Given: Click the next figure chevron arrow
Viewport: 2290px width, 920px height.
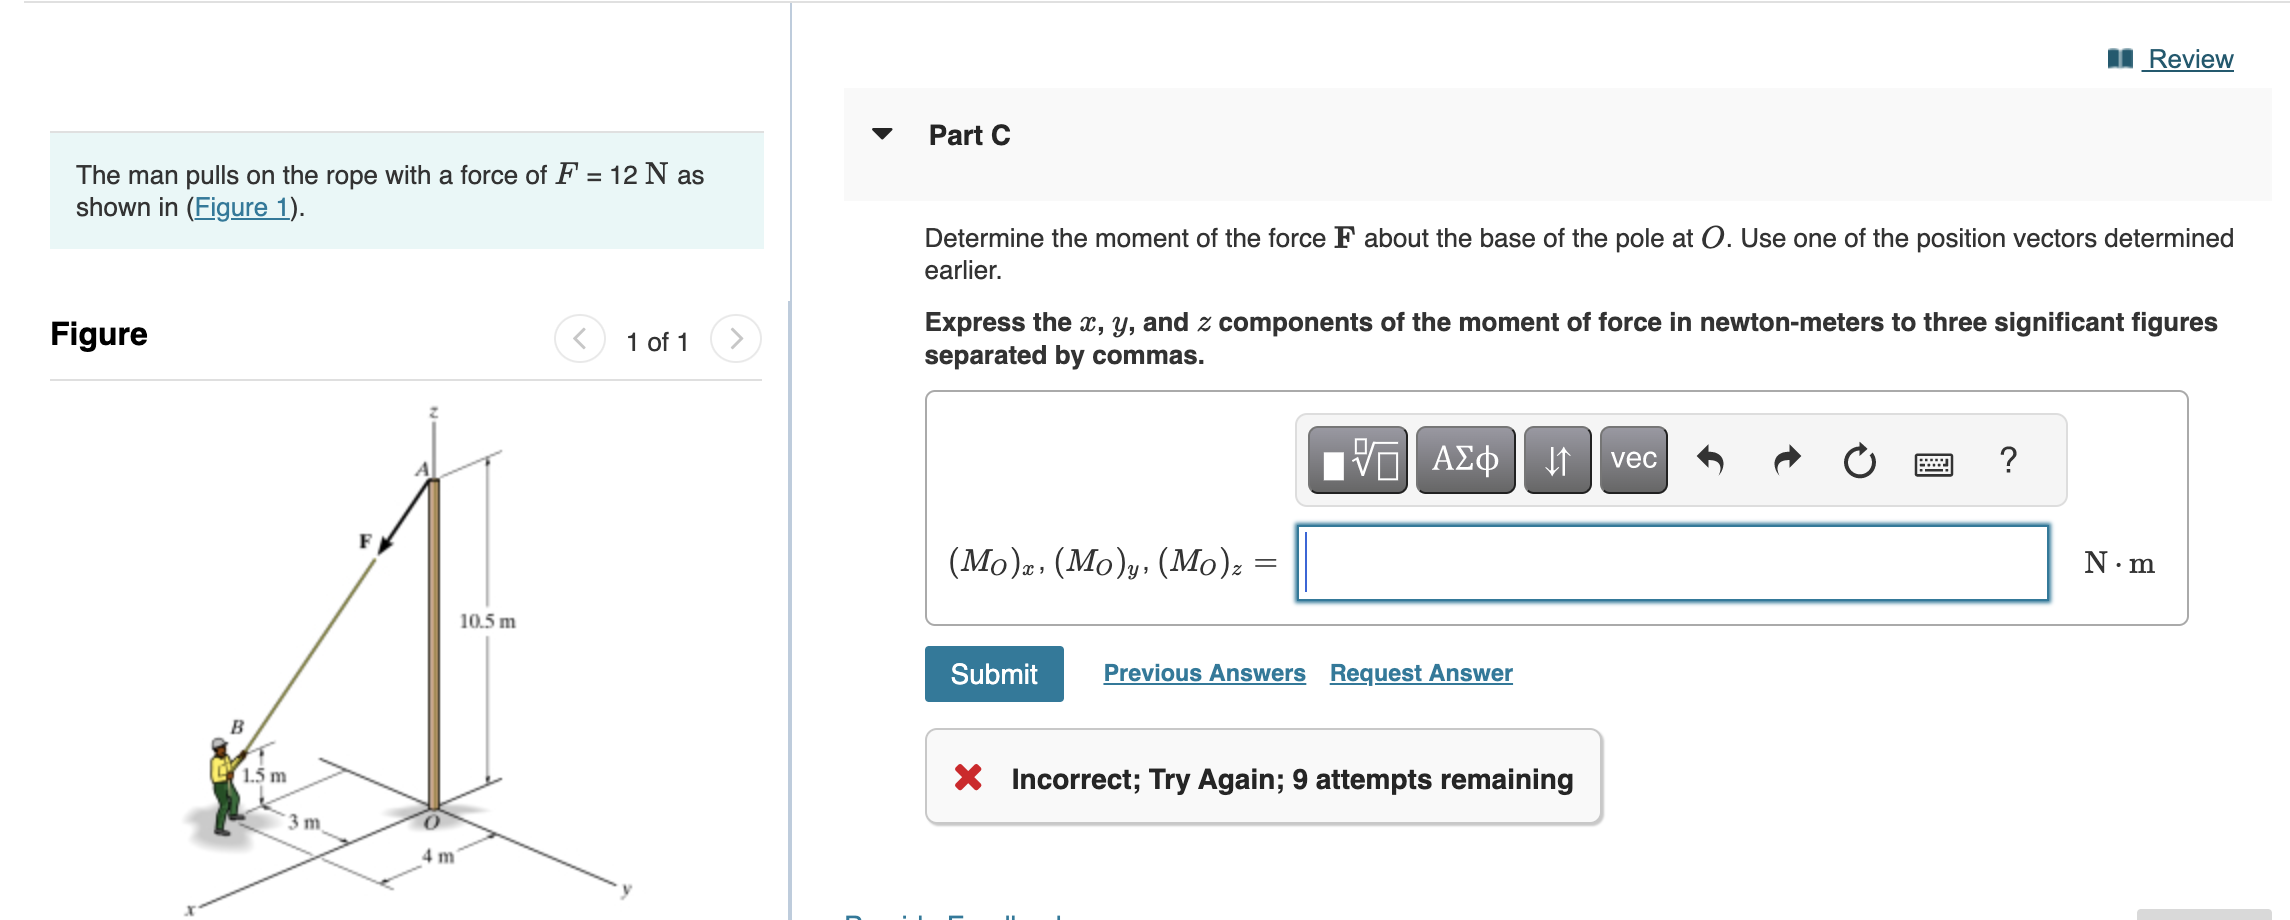Looking at the screenshot, I should [x=736, y=339].
